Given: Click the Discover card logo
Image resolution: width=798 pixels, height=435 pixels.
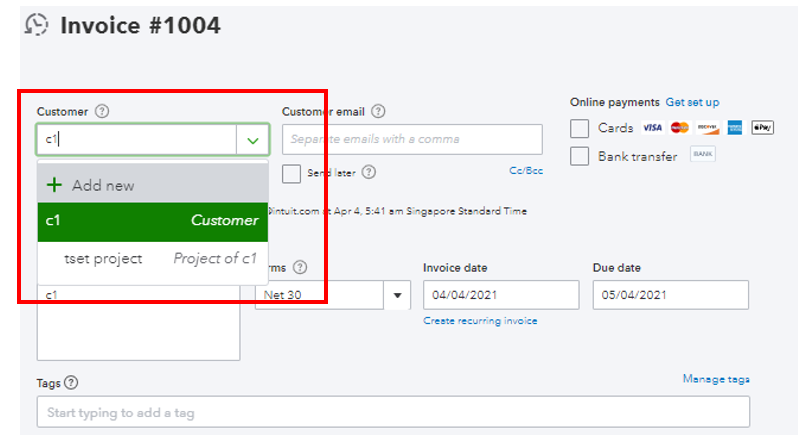Looking at the screenshot, I should pos(708,128).
